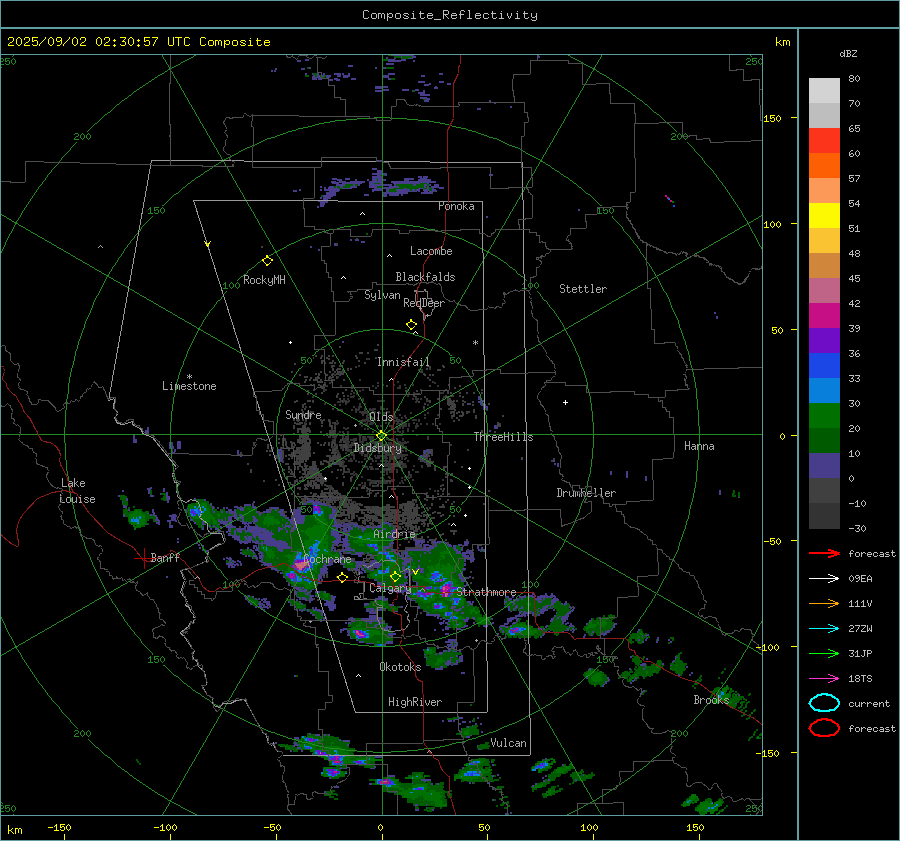This screenshot has width=900, height=841.
Task: Click the Cochrane city label
Action: tap(327, 559)
